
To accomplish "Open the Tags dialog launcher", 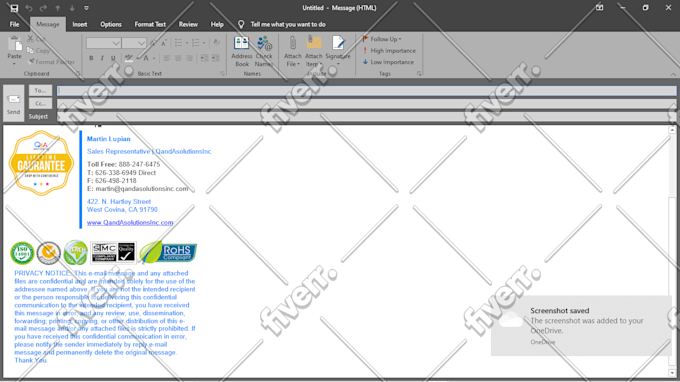I will [x=419, y=74].
